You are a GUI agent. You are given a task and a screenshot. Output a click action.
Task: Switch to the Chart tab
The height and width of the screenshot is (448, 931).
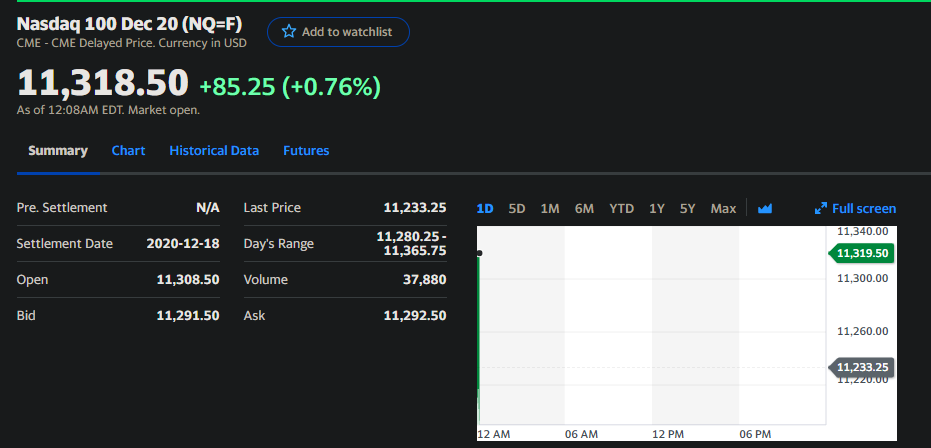[x=128, y=151]
